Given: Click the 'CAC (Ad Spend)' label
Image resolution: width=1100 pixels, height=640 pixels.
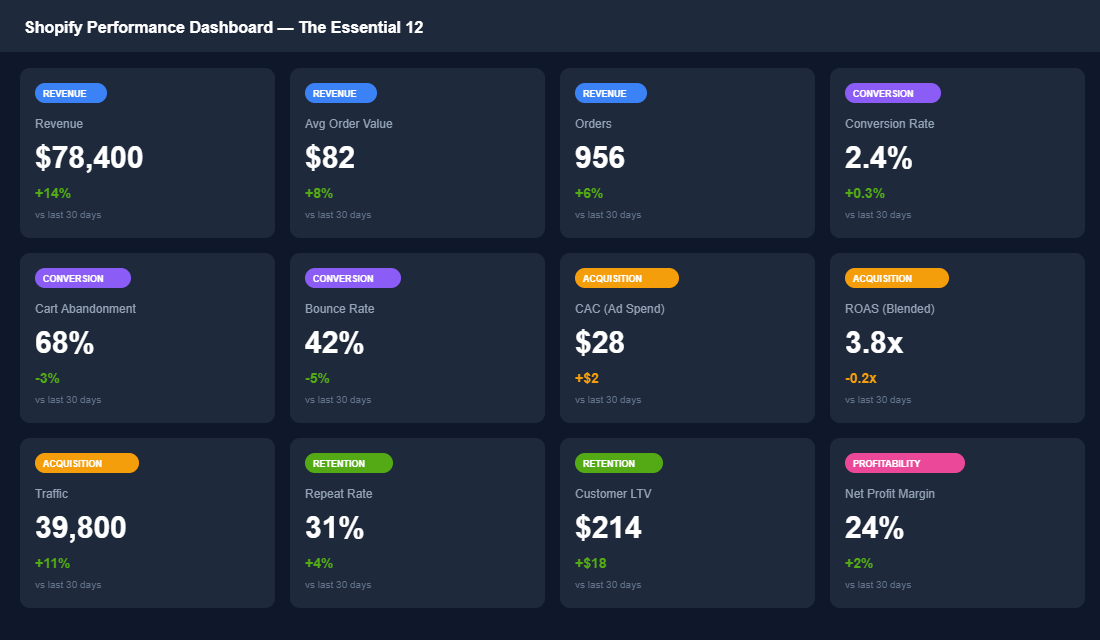Looking at the screenshot, I should pyautogui.click(x=620, y=309).
